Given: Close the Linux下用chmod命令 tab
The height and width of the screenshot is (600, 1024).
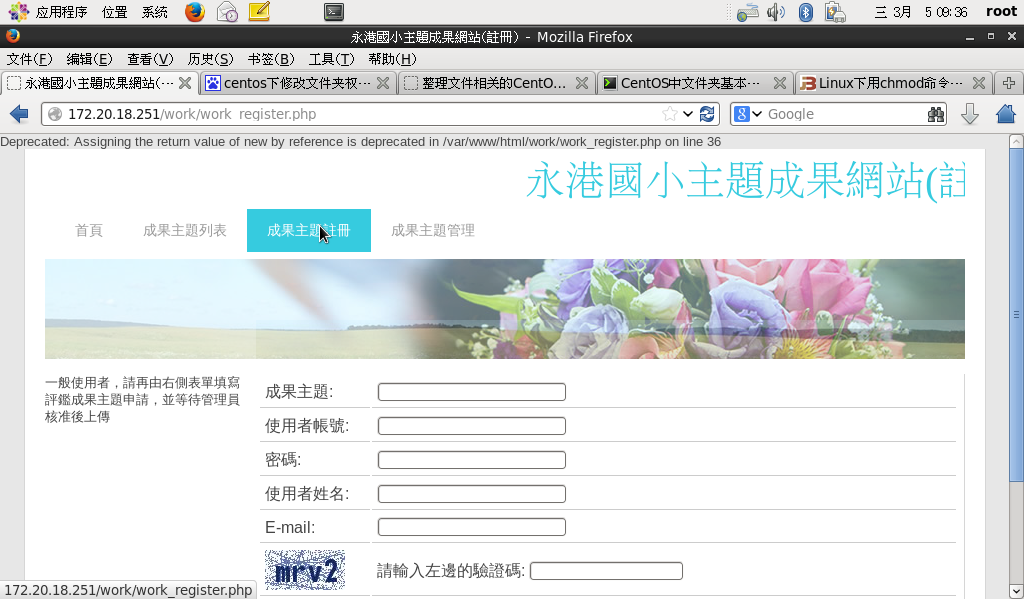Looking at the screenshot, I should pyautogui.click(x=978, y=83).
